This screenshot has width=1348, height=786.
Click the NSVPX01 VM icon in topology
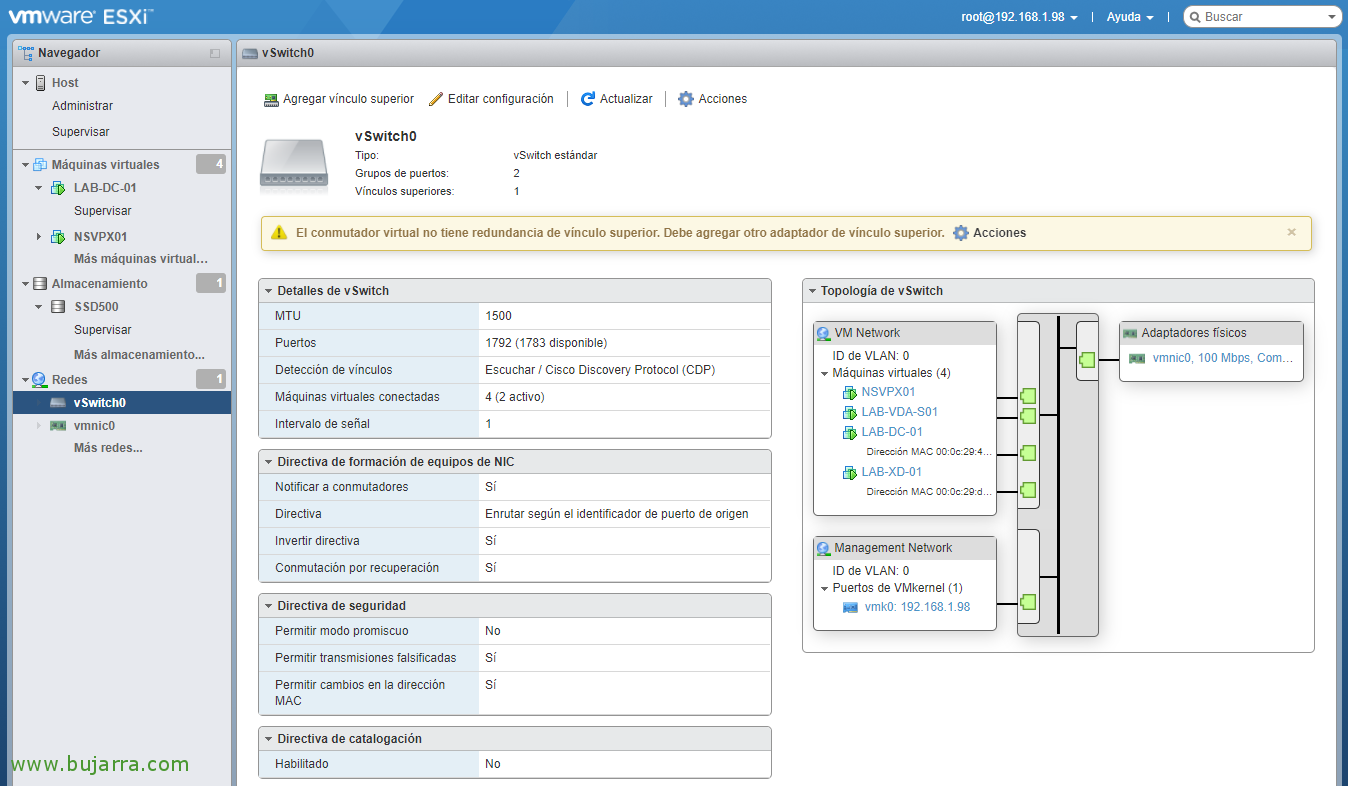tap(850, 392)
